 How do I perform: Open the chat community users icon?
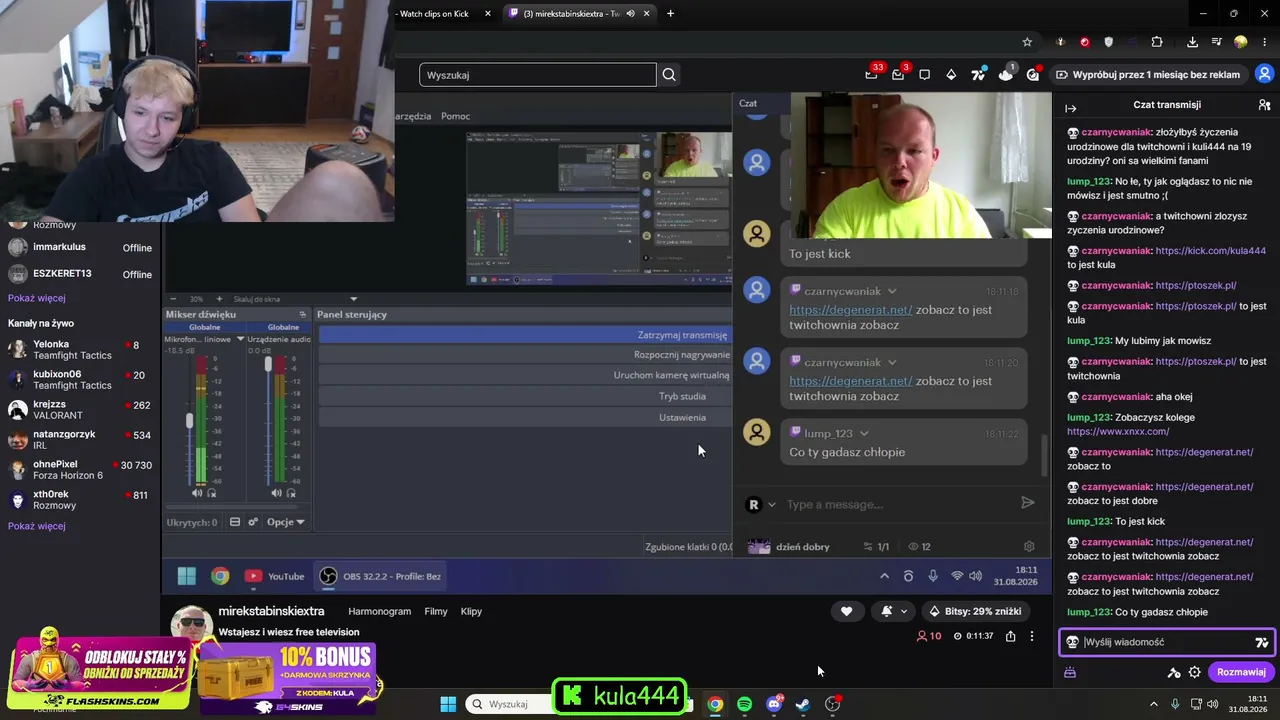coord(1264,105)
